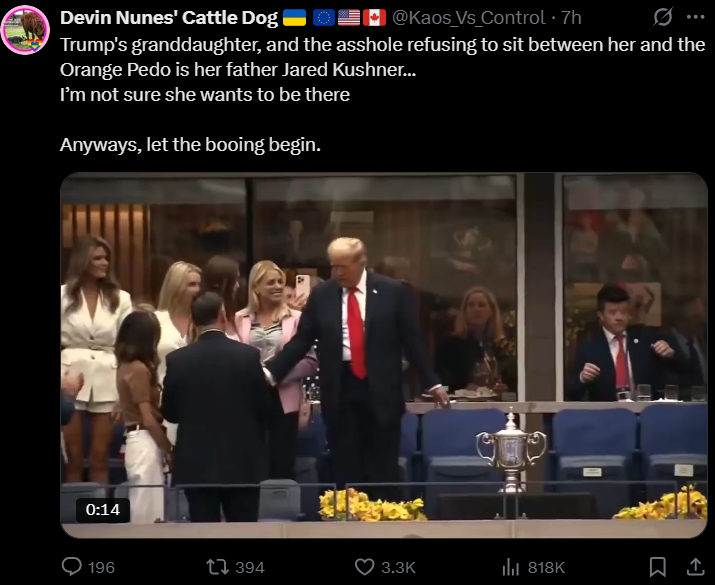Click the Canada flag emoji in name

(x=375, y=18)
